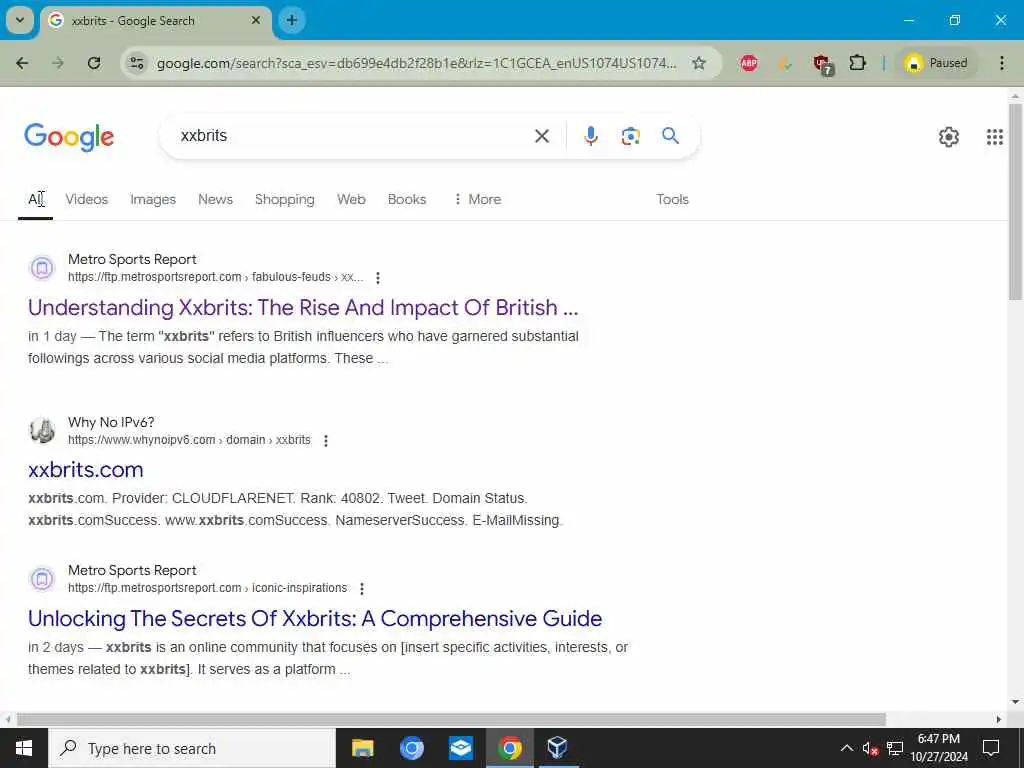Open Google quick settings gear
This screenshot has height=768, width=1024.
click(x=949, y=137)
